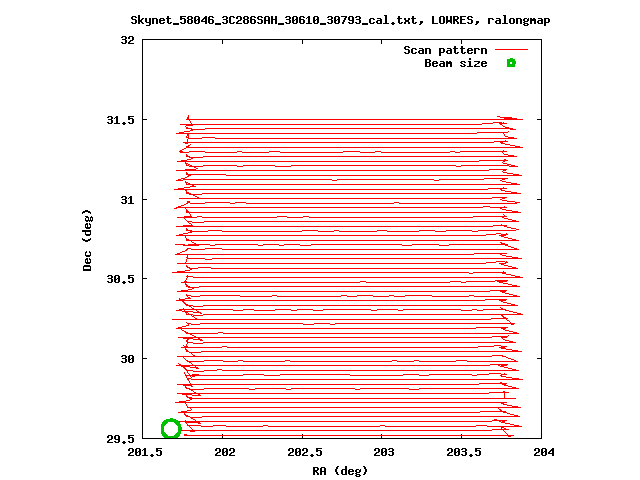This screenshot has width=640, height=480.
Task: Click the large green beam circle on the plot
Action: tap(171, 429)
